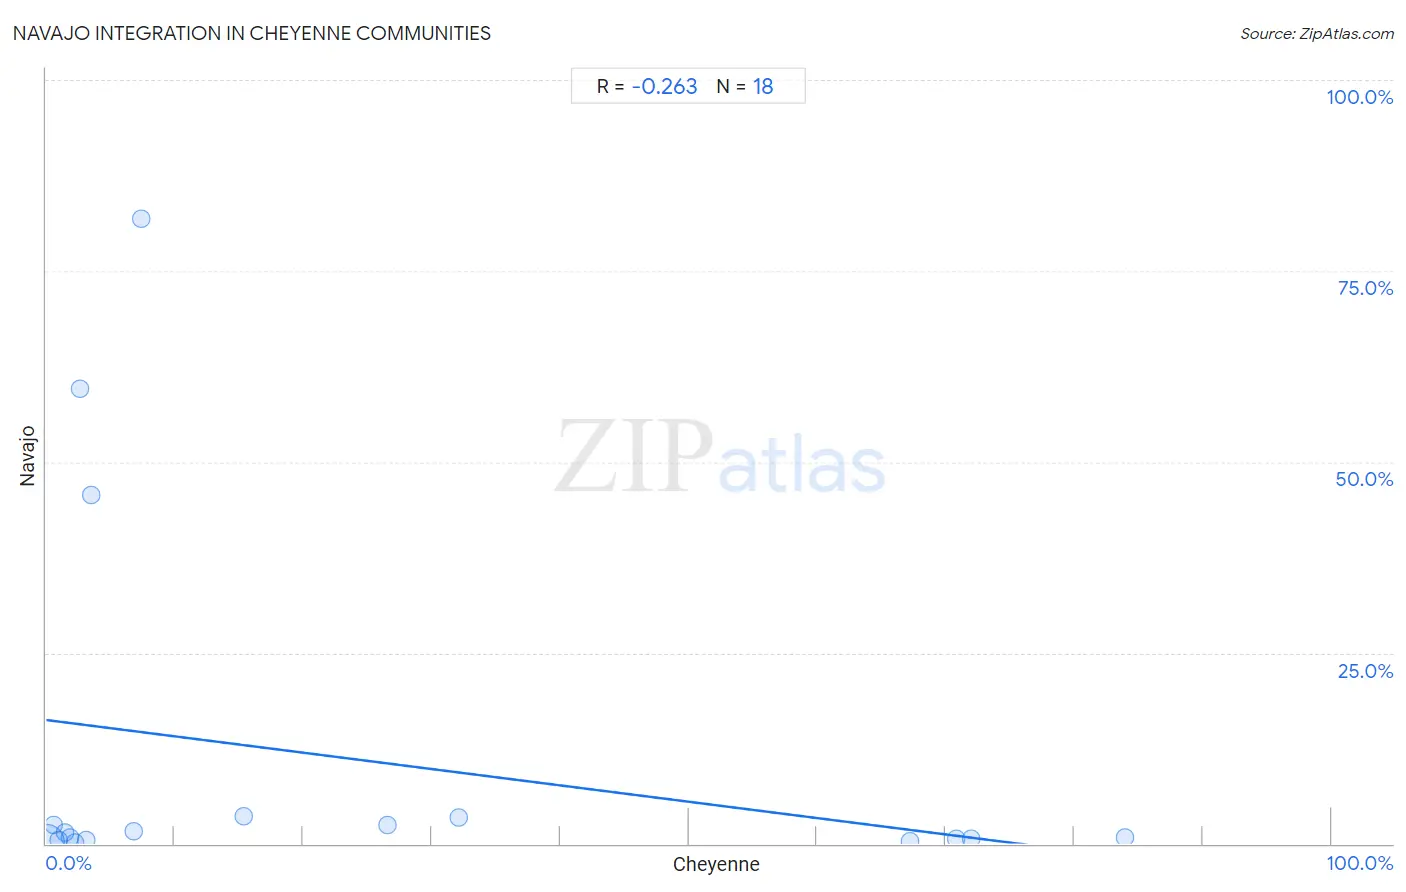Click the blue regression trend line

tap(535, 782)
